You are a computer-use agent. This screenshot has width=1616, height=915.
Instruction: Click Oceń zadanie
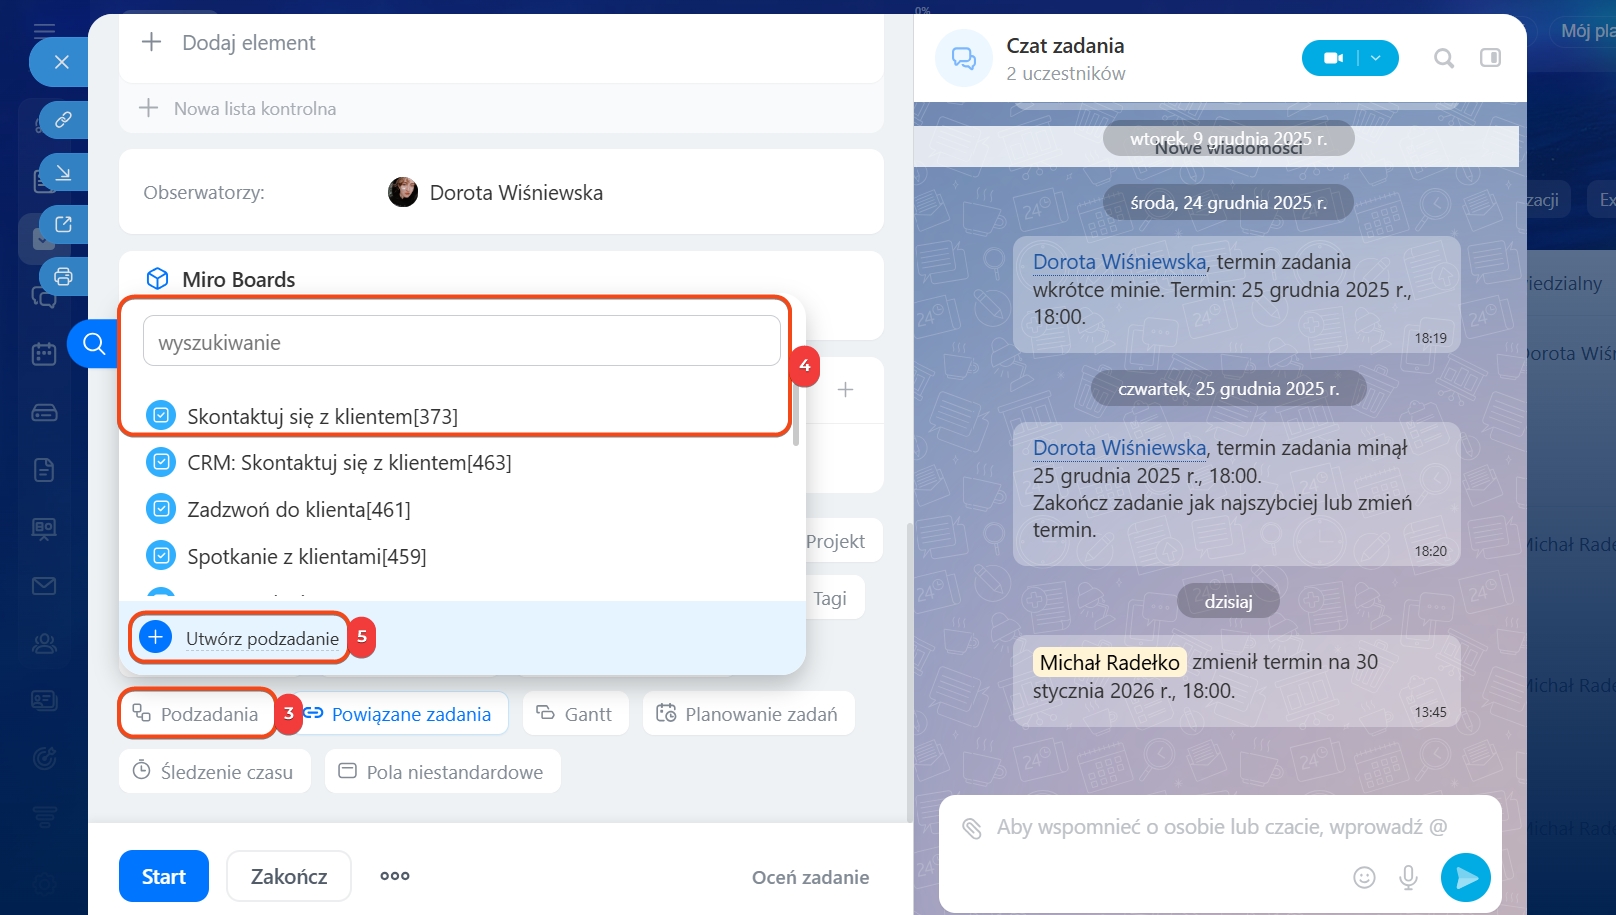[x=810, y=877]
